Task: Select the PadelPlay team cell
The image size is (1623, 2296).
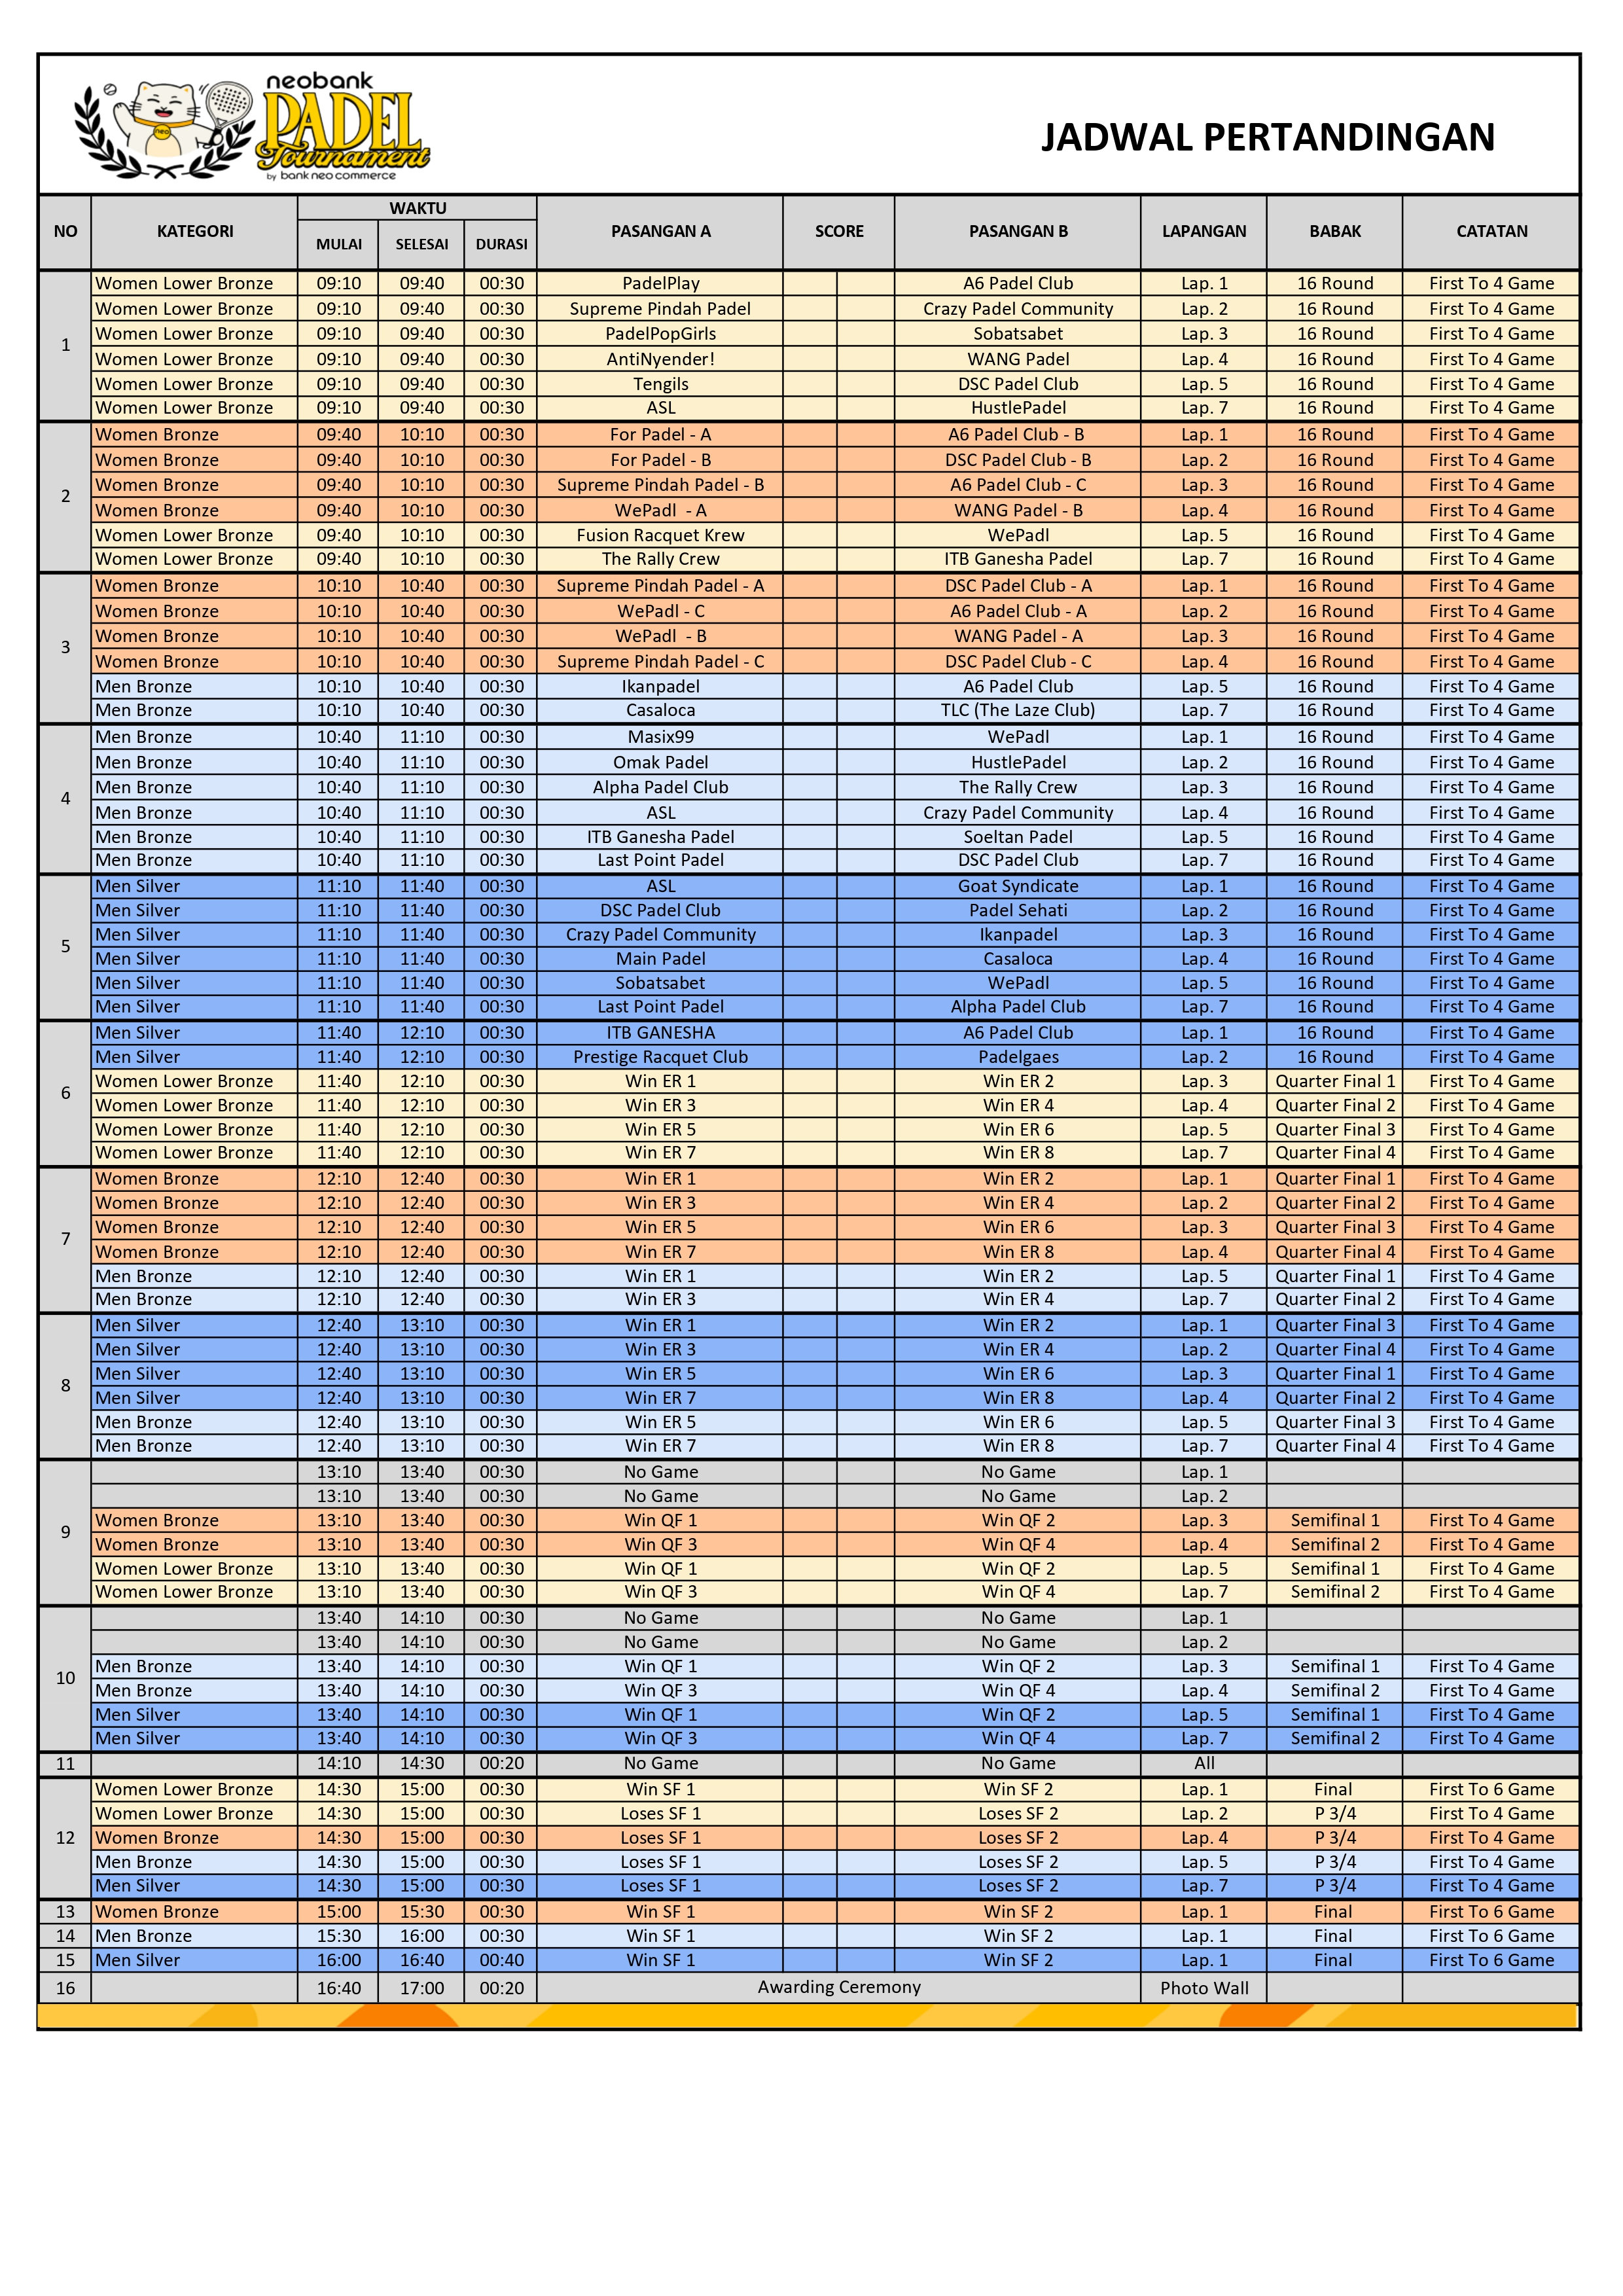Action: point(660,283)
